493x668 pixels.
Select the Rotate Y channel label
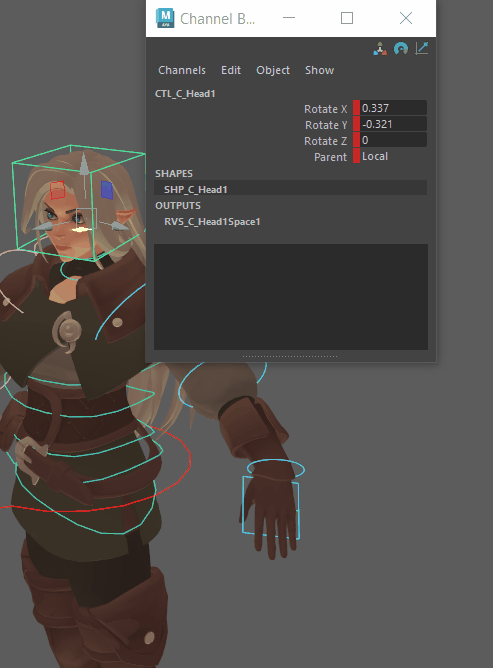tap(326, 125)
